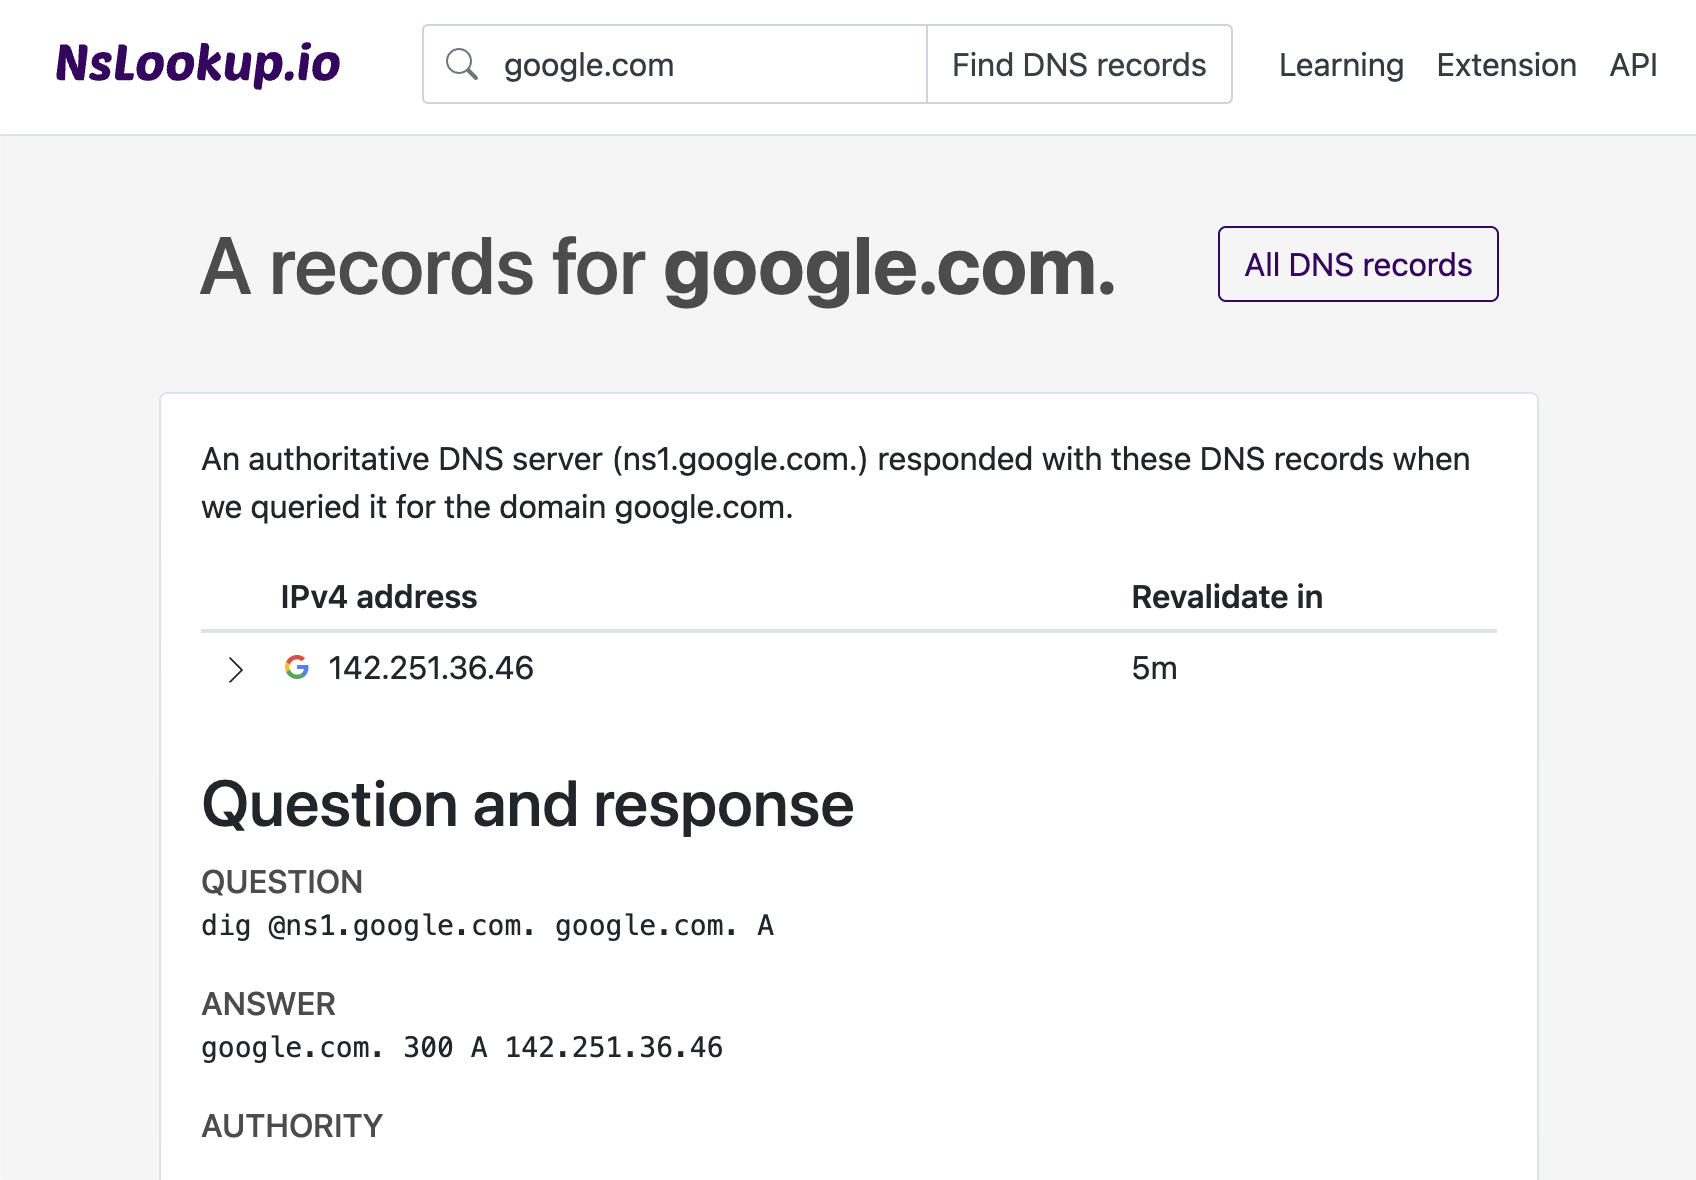
Task: Open All DNS records
Action: tap(1357, 264)
